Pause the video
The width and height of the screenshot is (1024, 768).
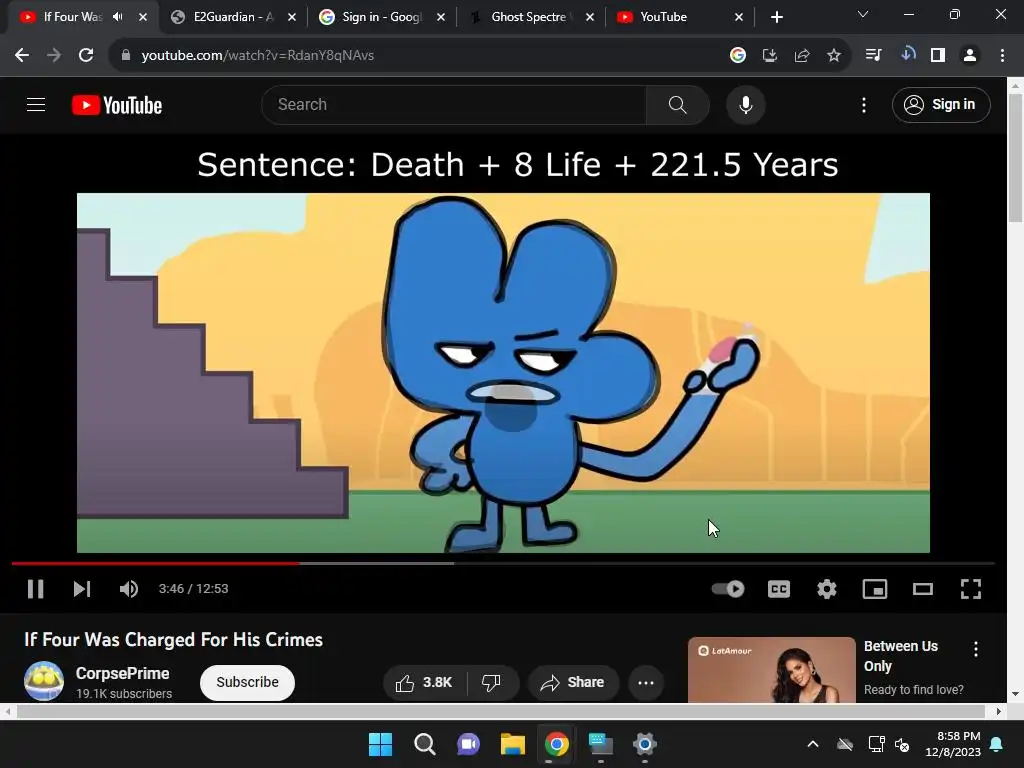(35, 589)
